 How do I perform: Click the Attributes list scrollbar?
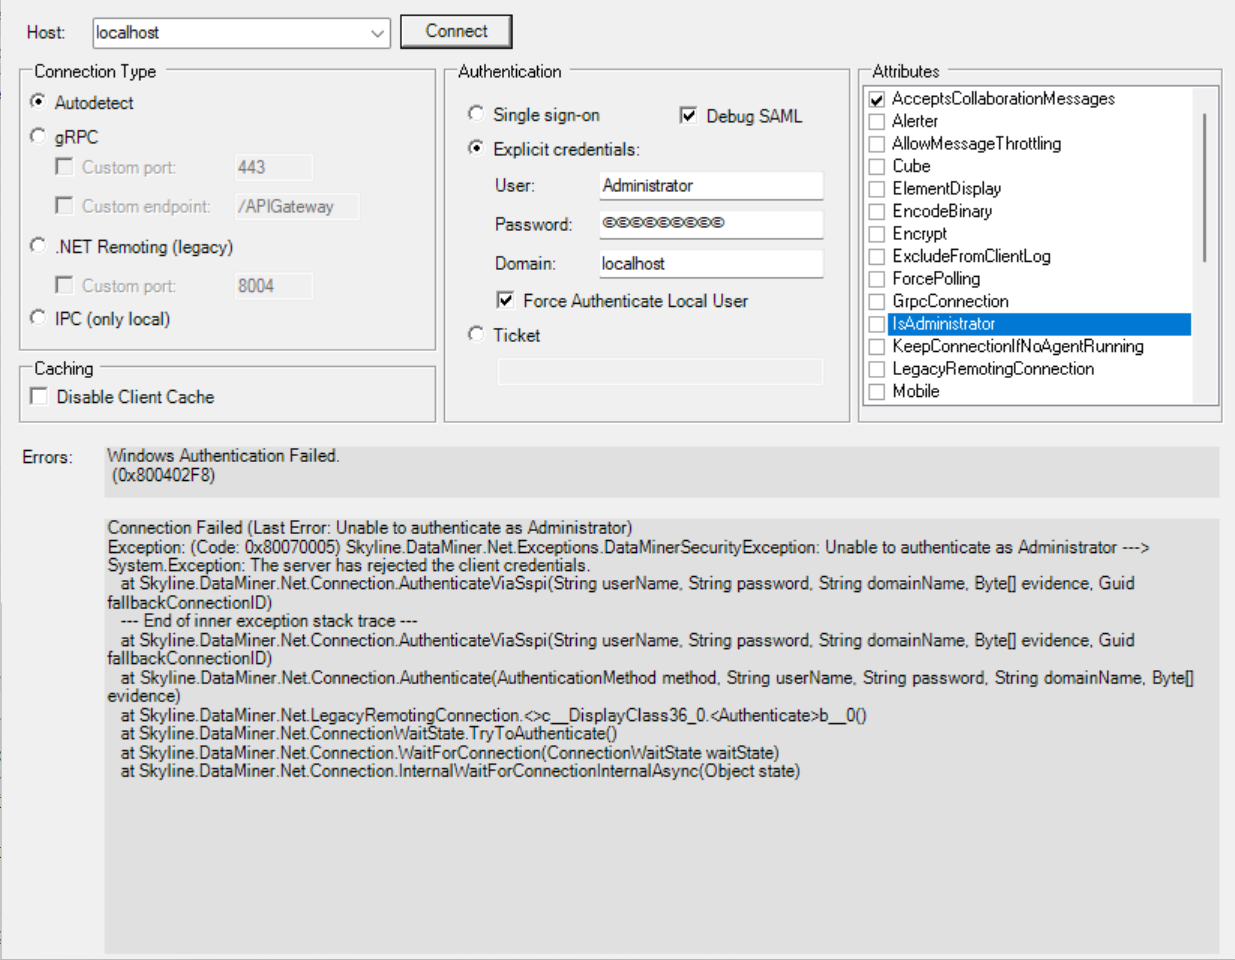(x=1204, y=190)
